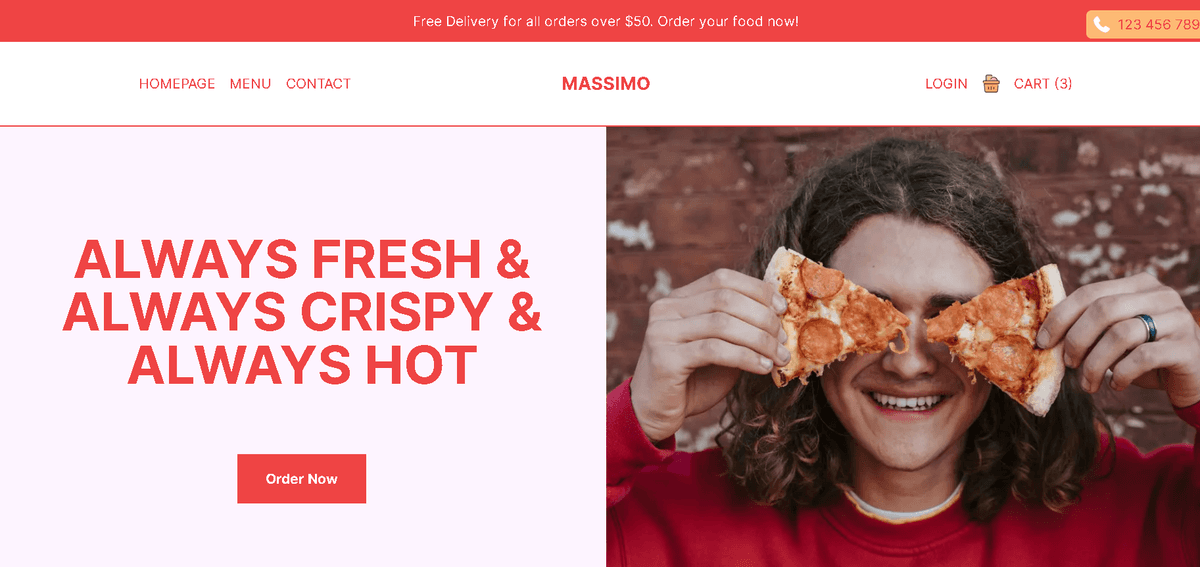Click the left pizza slice in photo

830,318
